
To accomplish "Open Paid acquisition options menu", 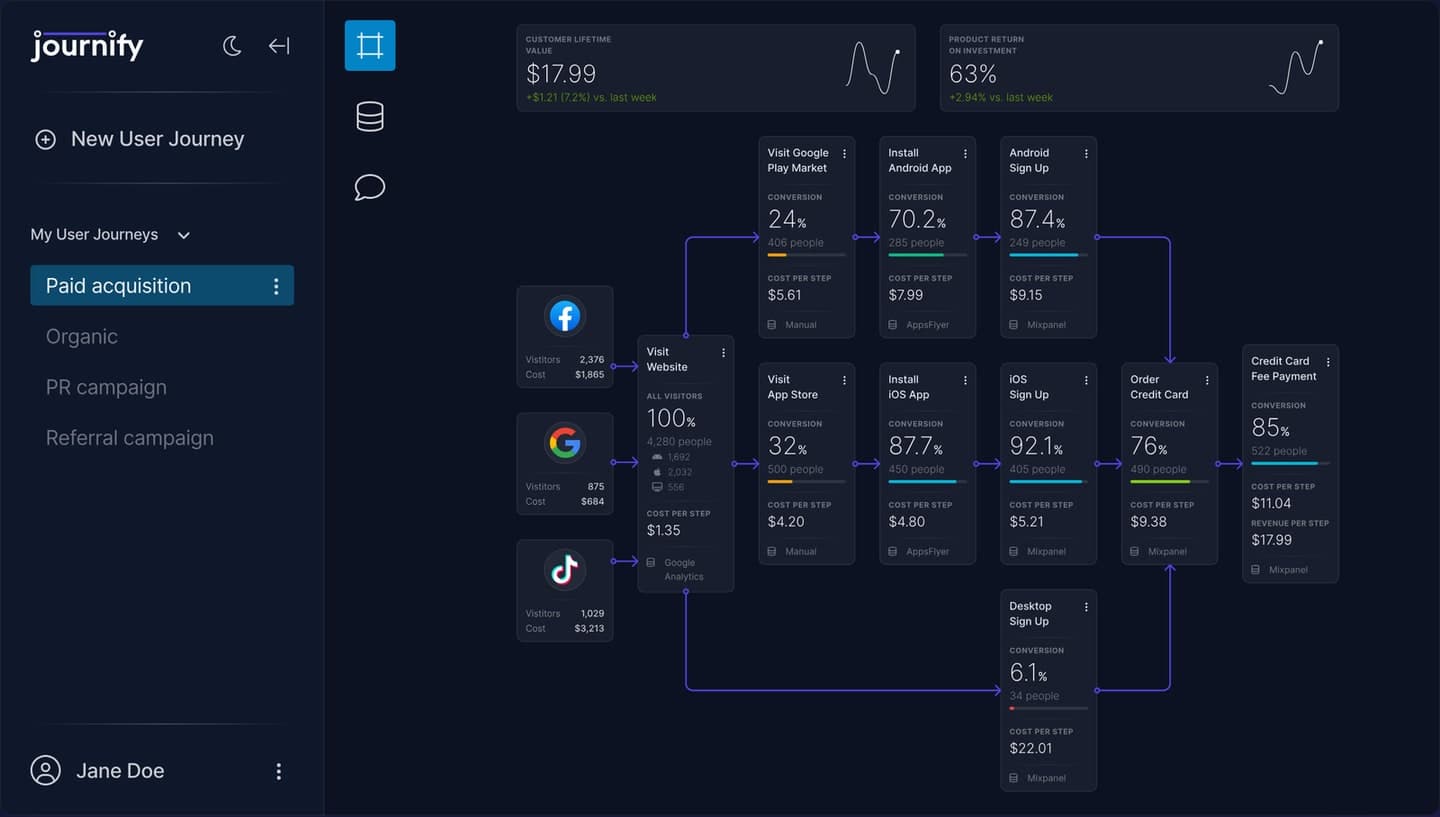I will 276,286.
